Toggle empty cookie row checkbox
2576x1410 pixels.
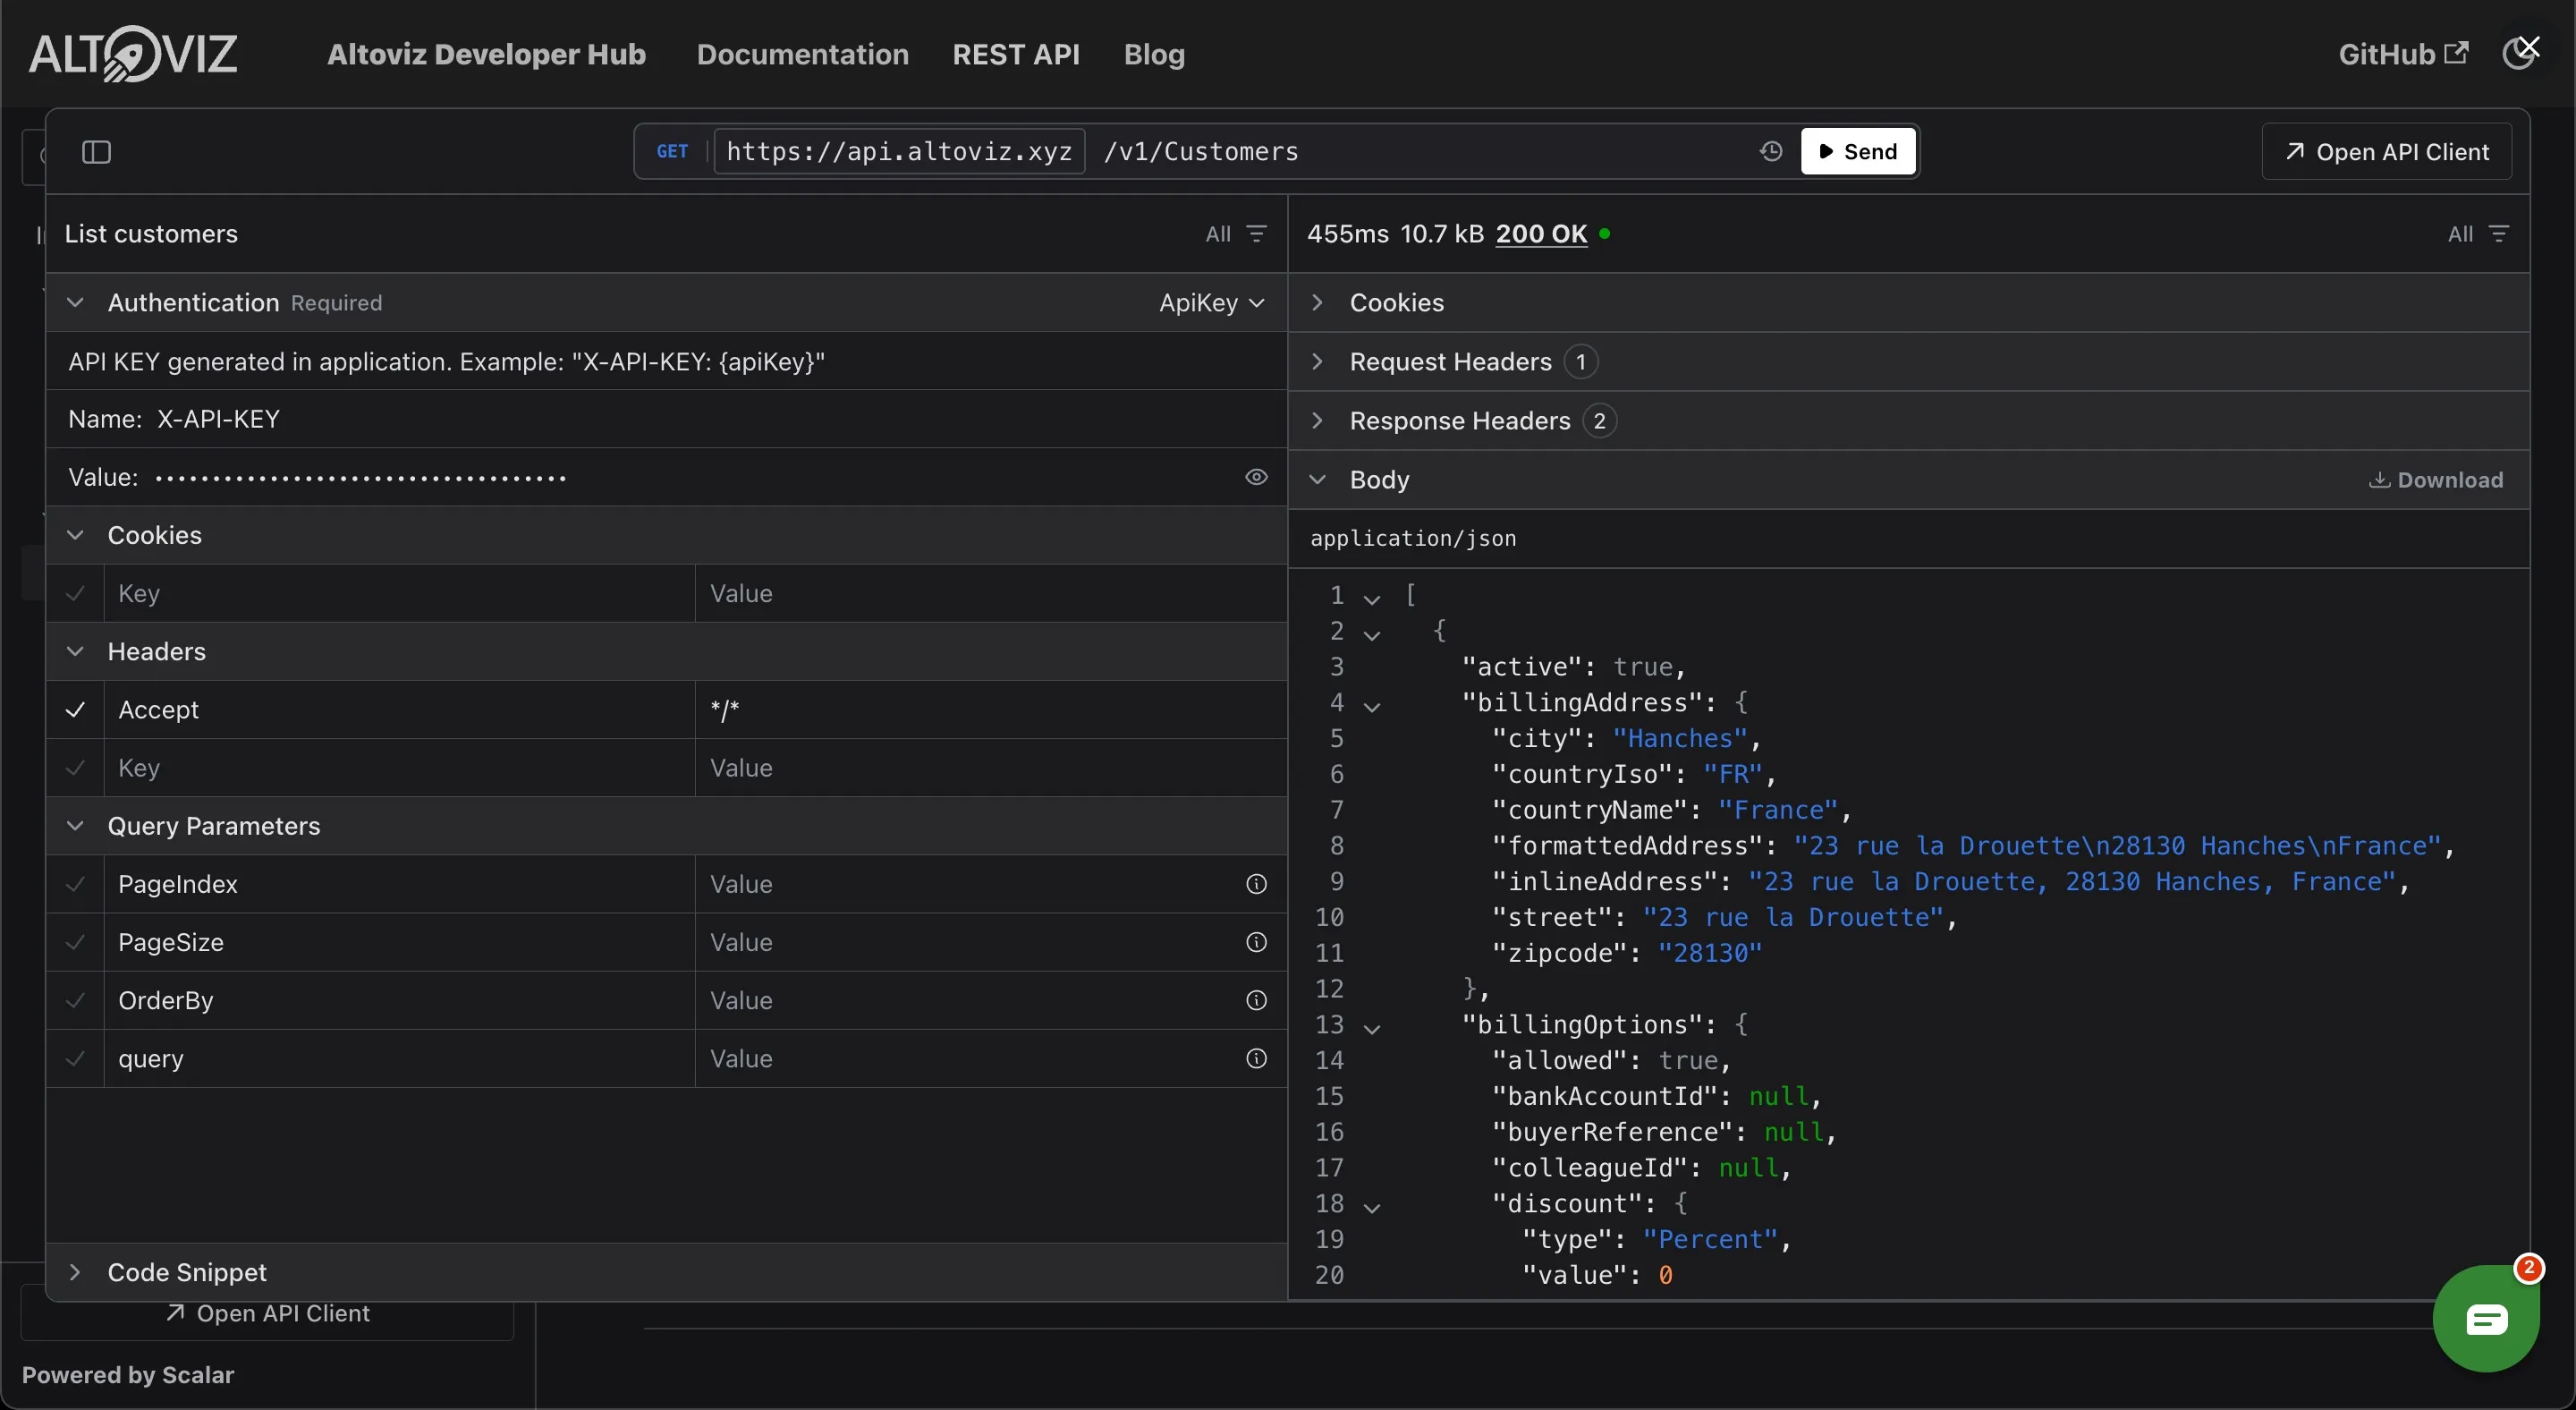[x=75, y=593]
